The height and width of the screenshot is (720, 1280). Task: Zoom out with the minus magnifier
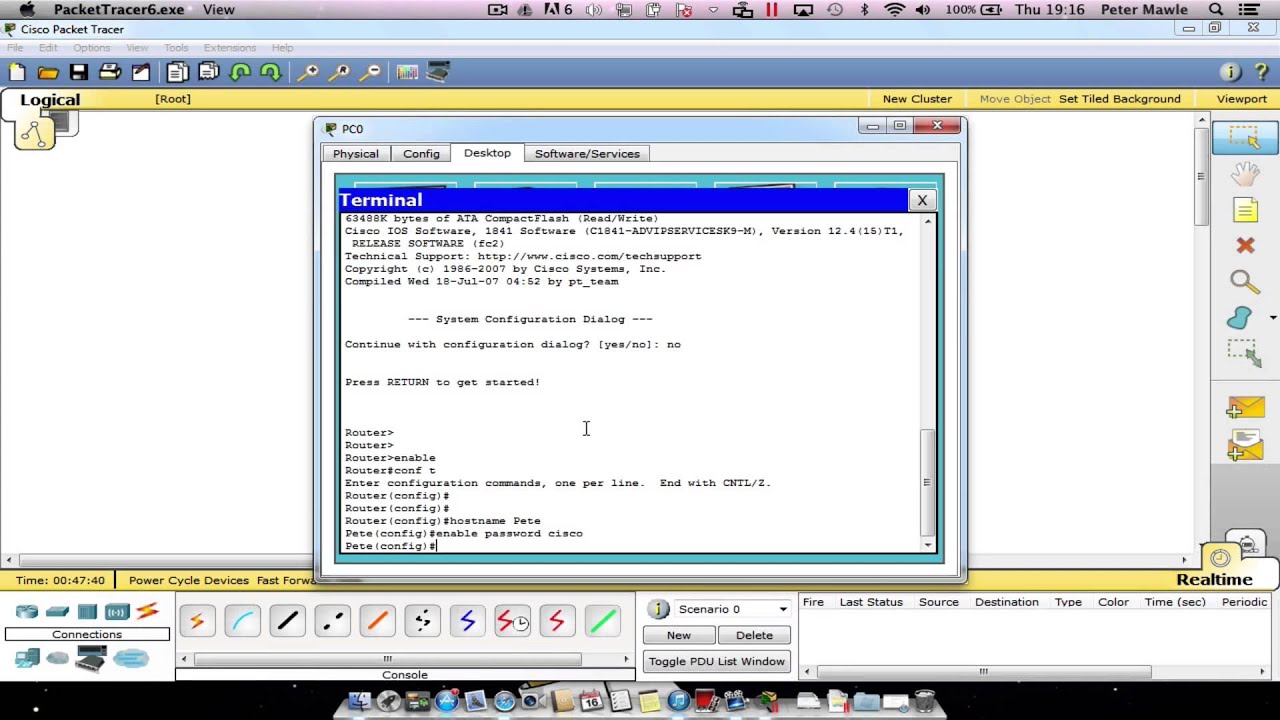coord(370,72)
